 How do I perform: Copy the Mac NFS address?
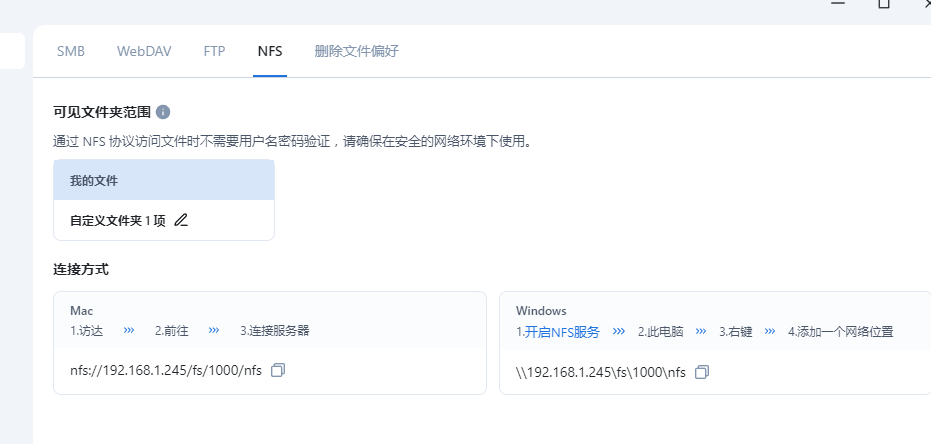point(278,370)
